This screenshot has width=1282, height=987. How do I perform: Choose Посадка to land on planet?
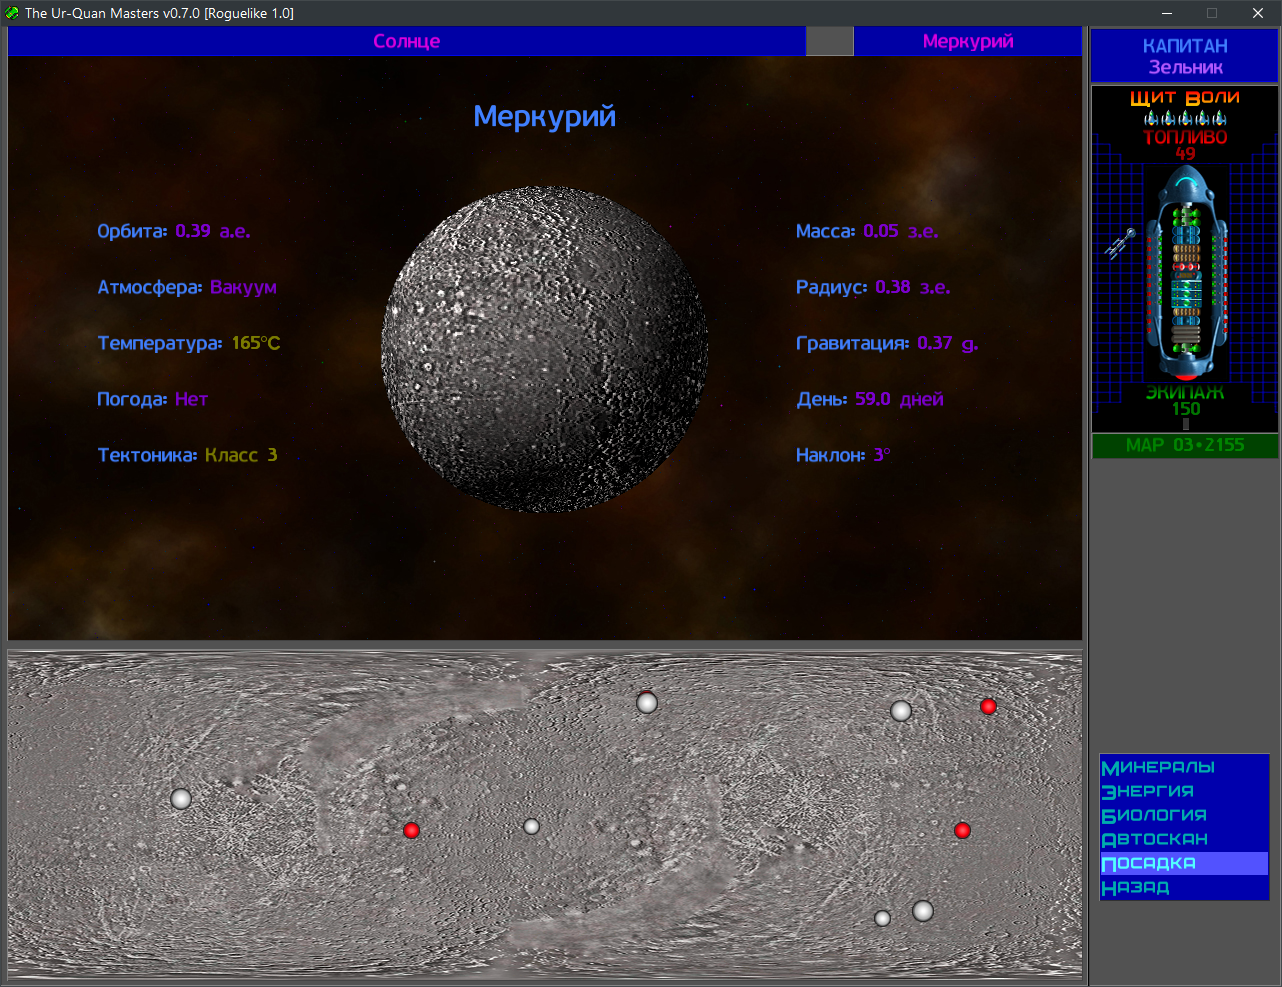pyautogui.click(x=1184, y=863)
